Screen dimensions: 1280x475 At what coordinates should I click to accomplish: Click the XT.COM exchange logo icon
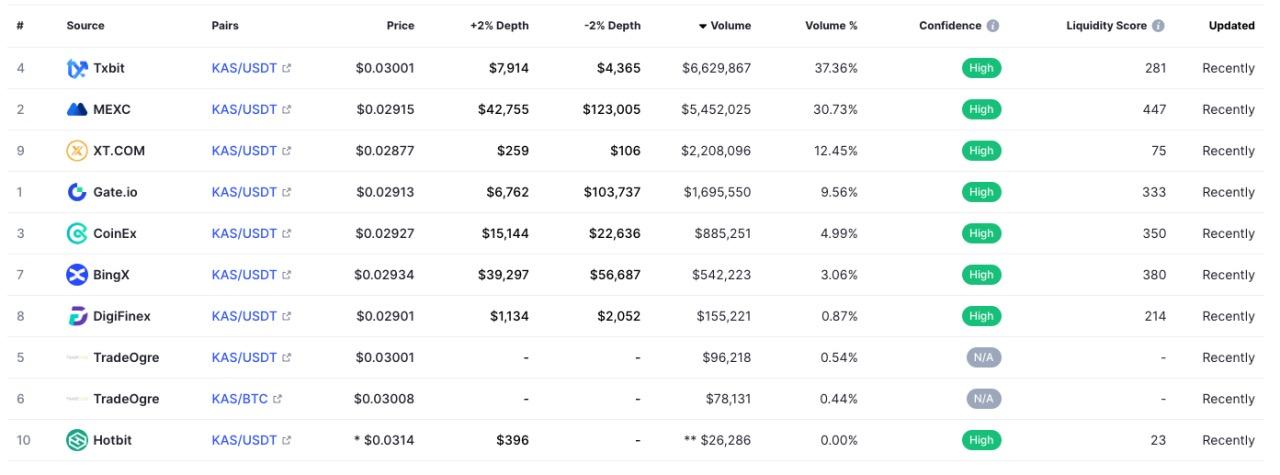(77, 151)
